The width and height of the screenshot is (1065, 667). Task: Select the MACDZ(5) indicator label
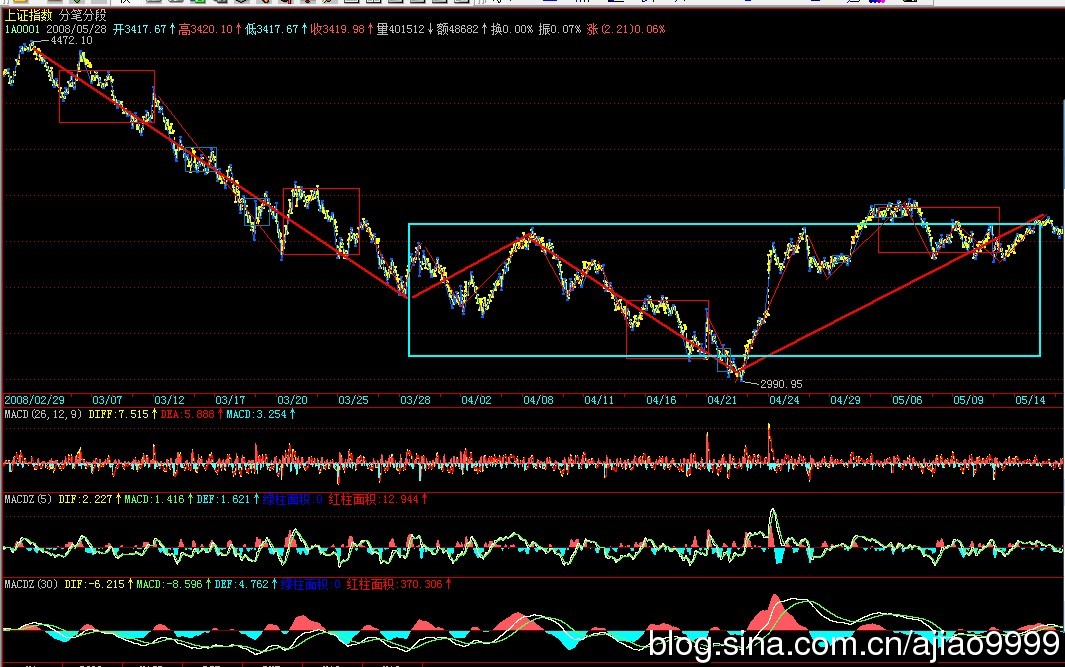(28, 498)
